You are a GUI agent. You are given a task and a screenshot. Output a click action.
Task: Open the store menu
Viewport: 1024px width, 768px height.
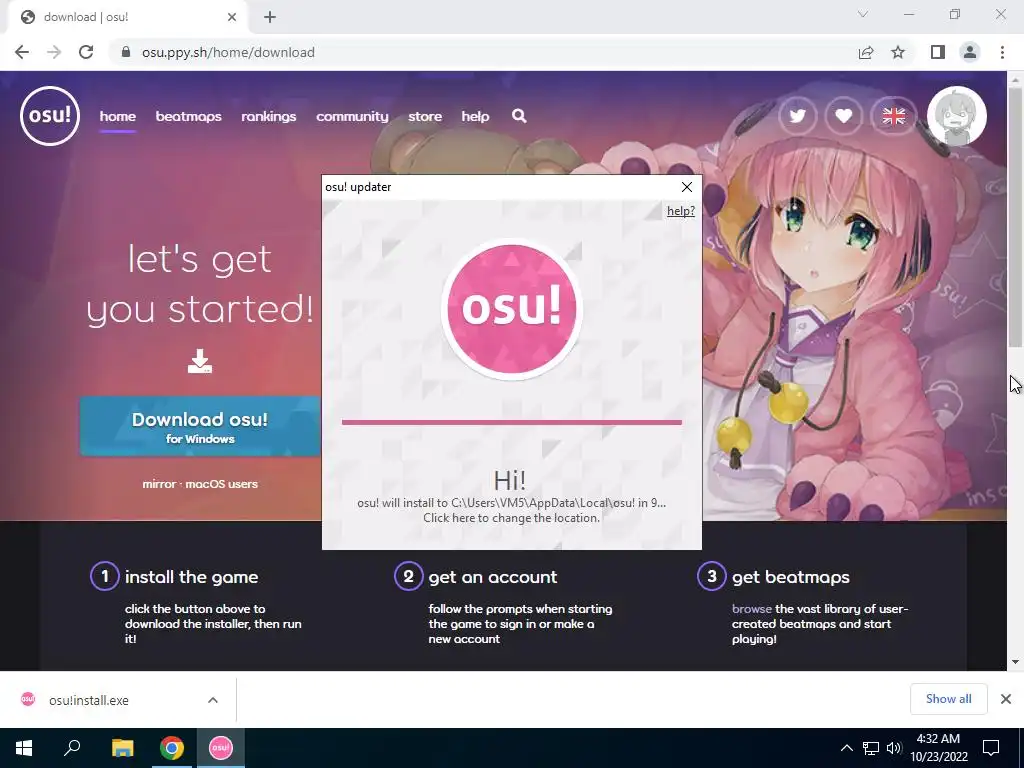click(425, 116)
